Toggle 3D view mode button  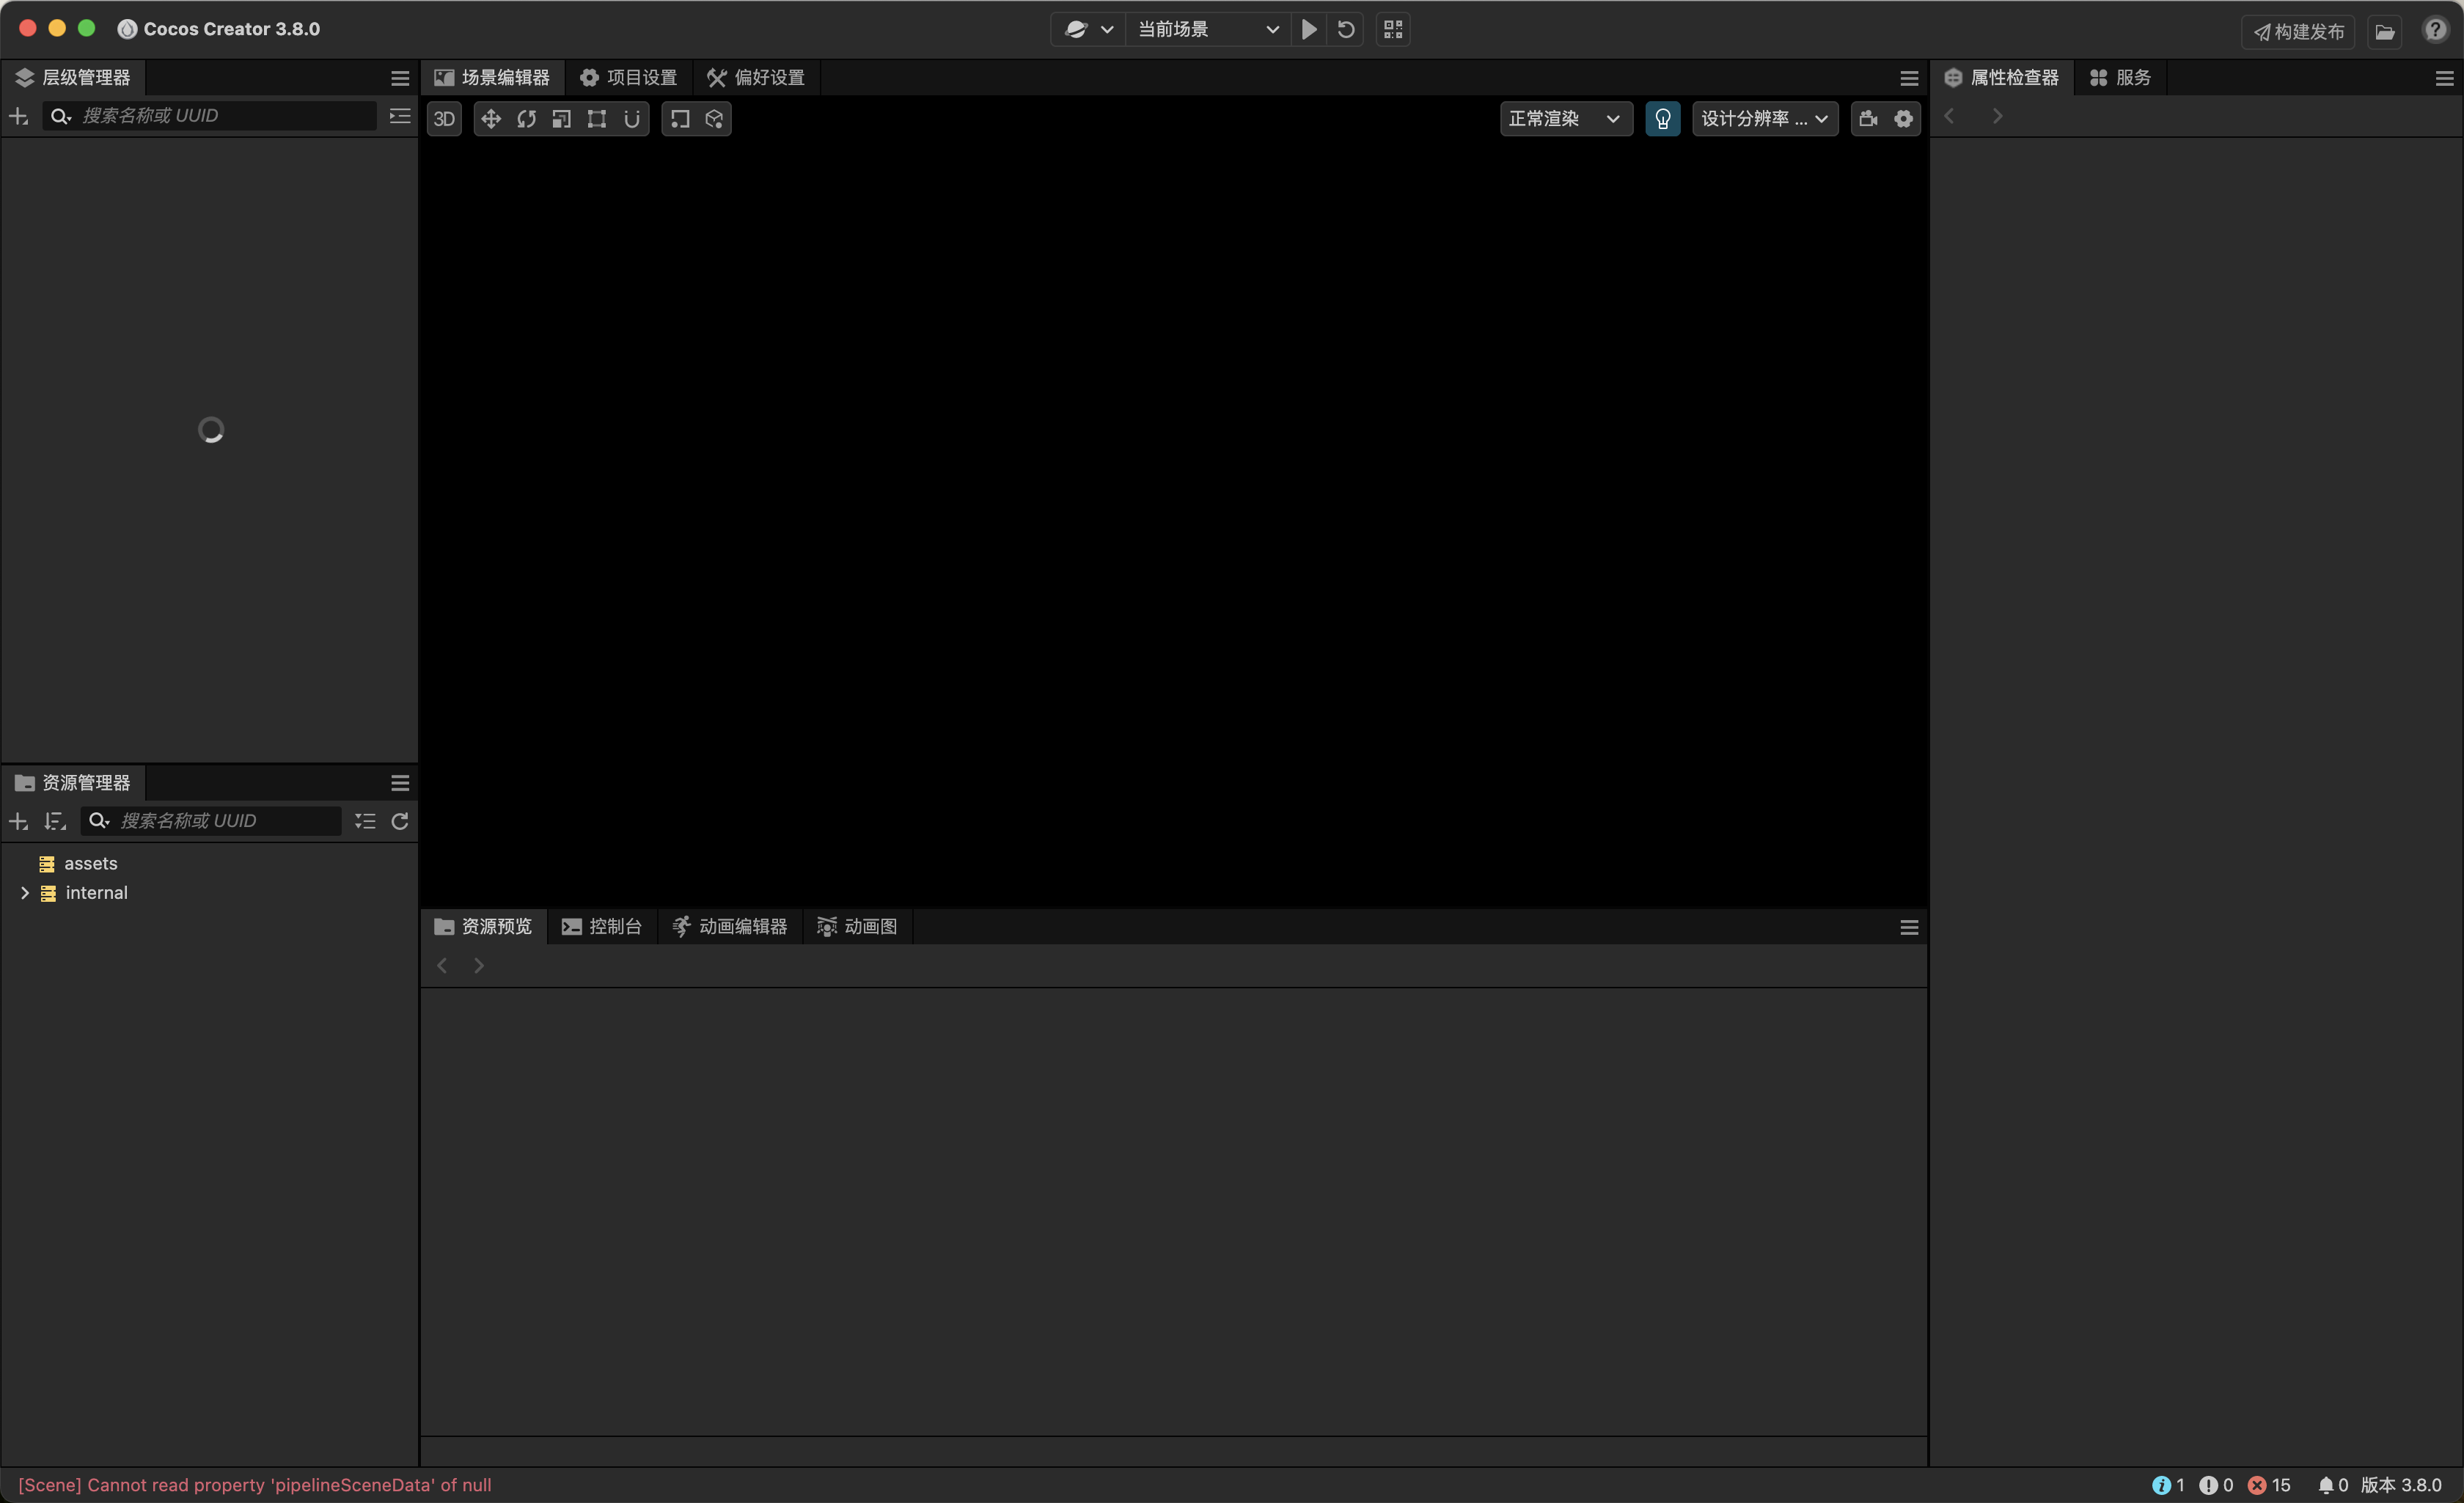(x=444, y=119)
